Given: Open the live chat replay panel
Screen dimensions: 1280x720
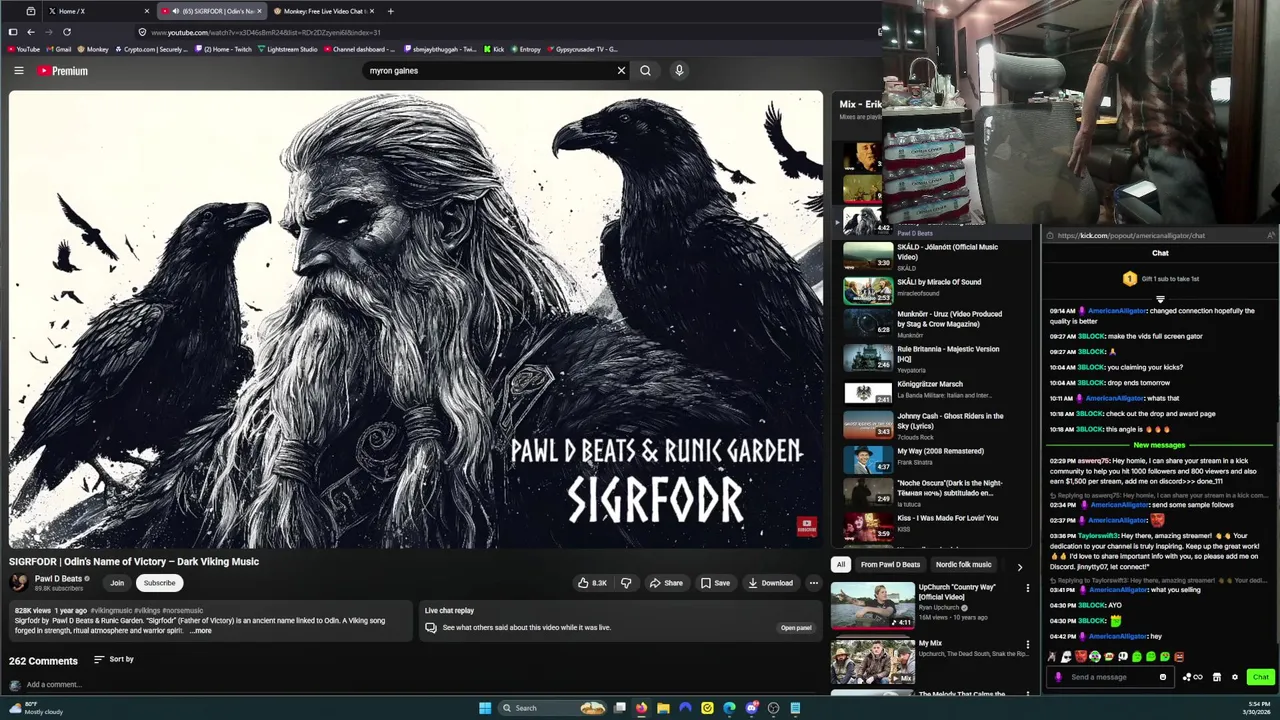Looking at the screenshot, I should [796, 628].
